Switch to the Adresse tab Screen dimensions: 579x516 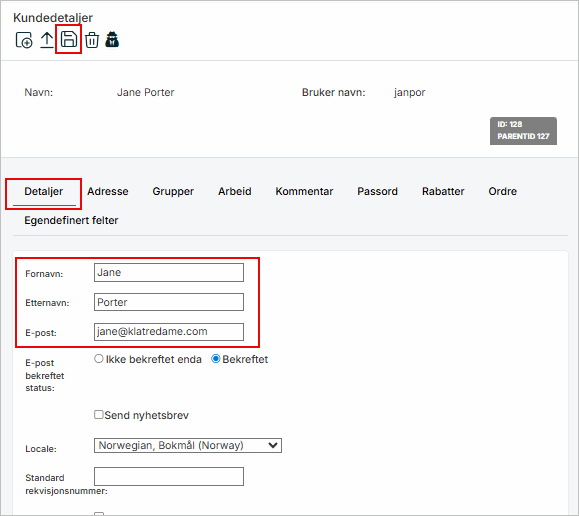108,191
